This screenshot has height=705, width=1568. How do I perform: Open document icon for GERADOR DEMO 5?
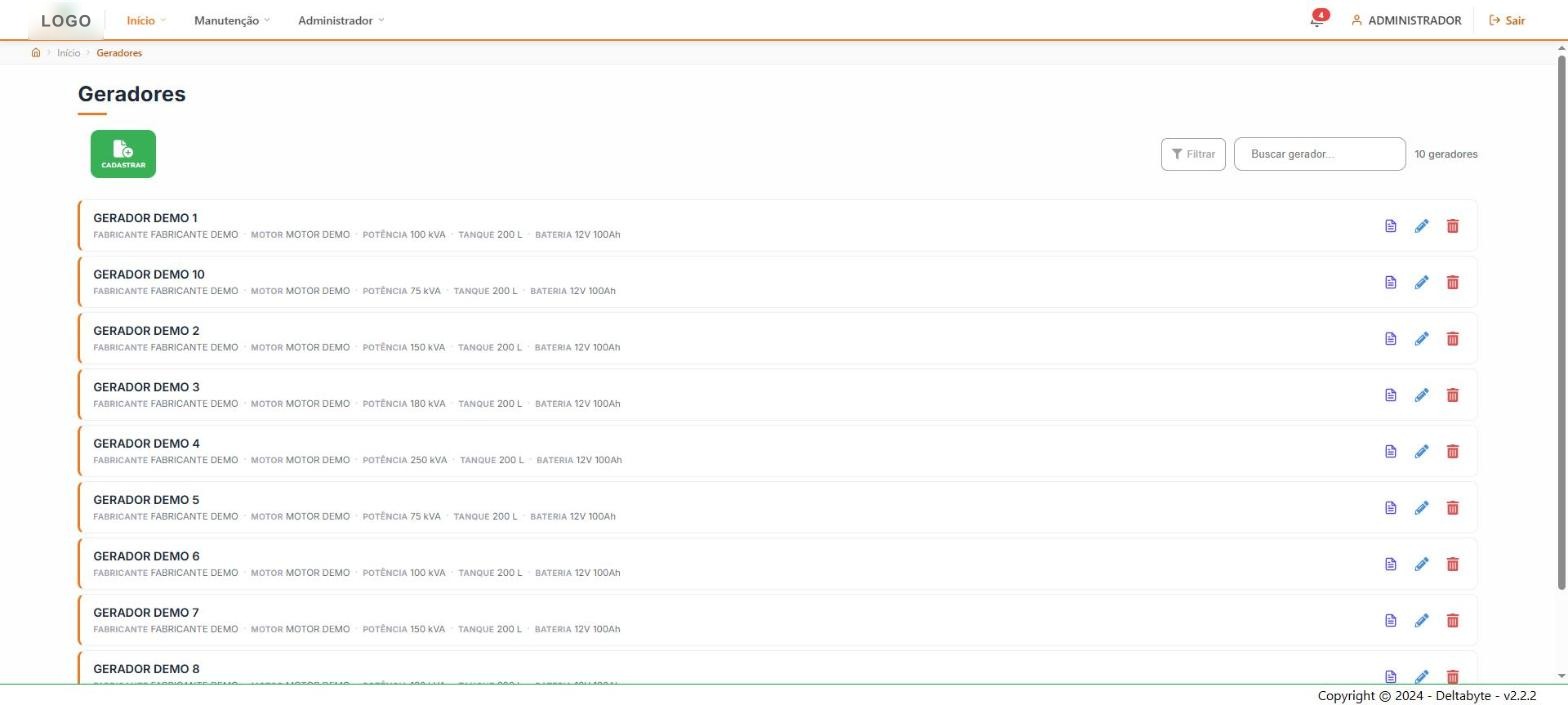pyautogui.click(x=1390, y=508)
